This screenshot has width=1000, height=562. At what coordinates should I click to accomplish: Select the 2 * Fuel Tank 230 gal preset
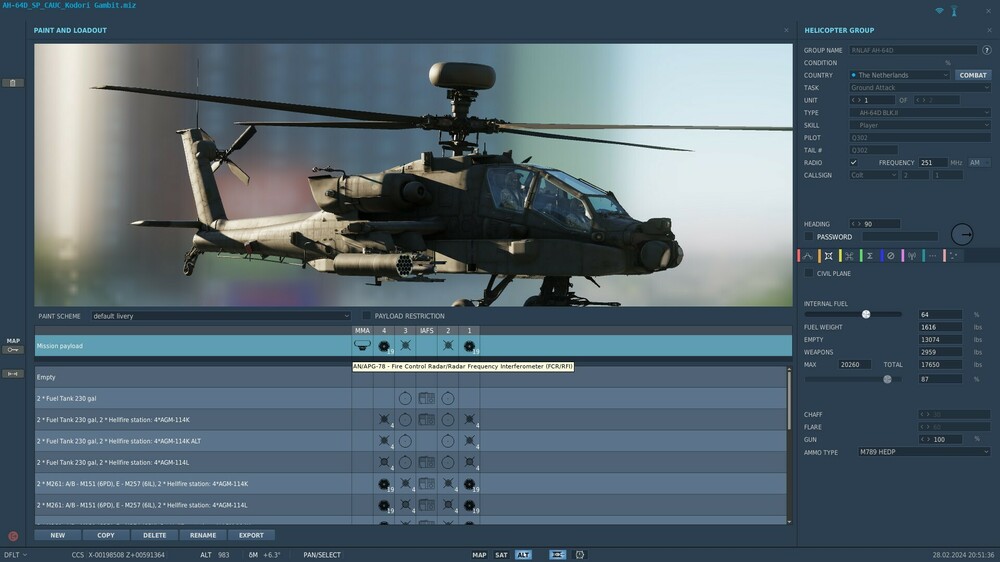(x=411, y=398)
